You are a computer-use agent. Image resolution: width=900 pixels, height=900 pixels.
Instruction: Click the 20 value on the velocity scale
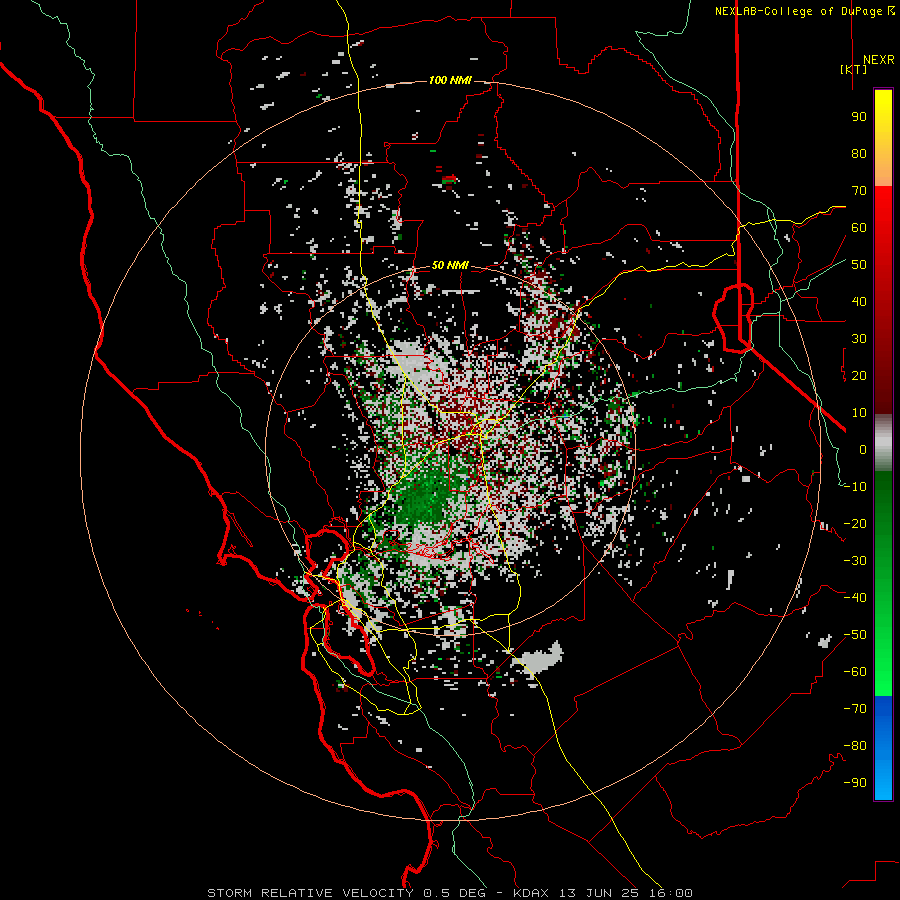click(x=859, y=376)
